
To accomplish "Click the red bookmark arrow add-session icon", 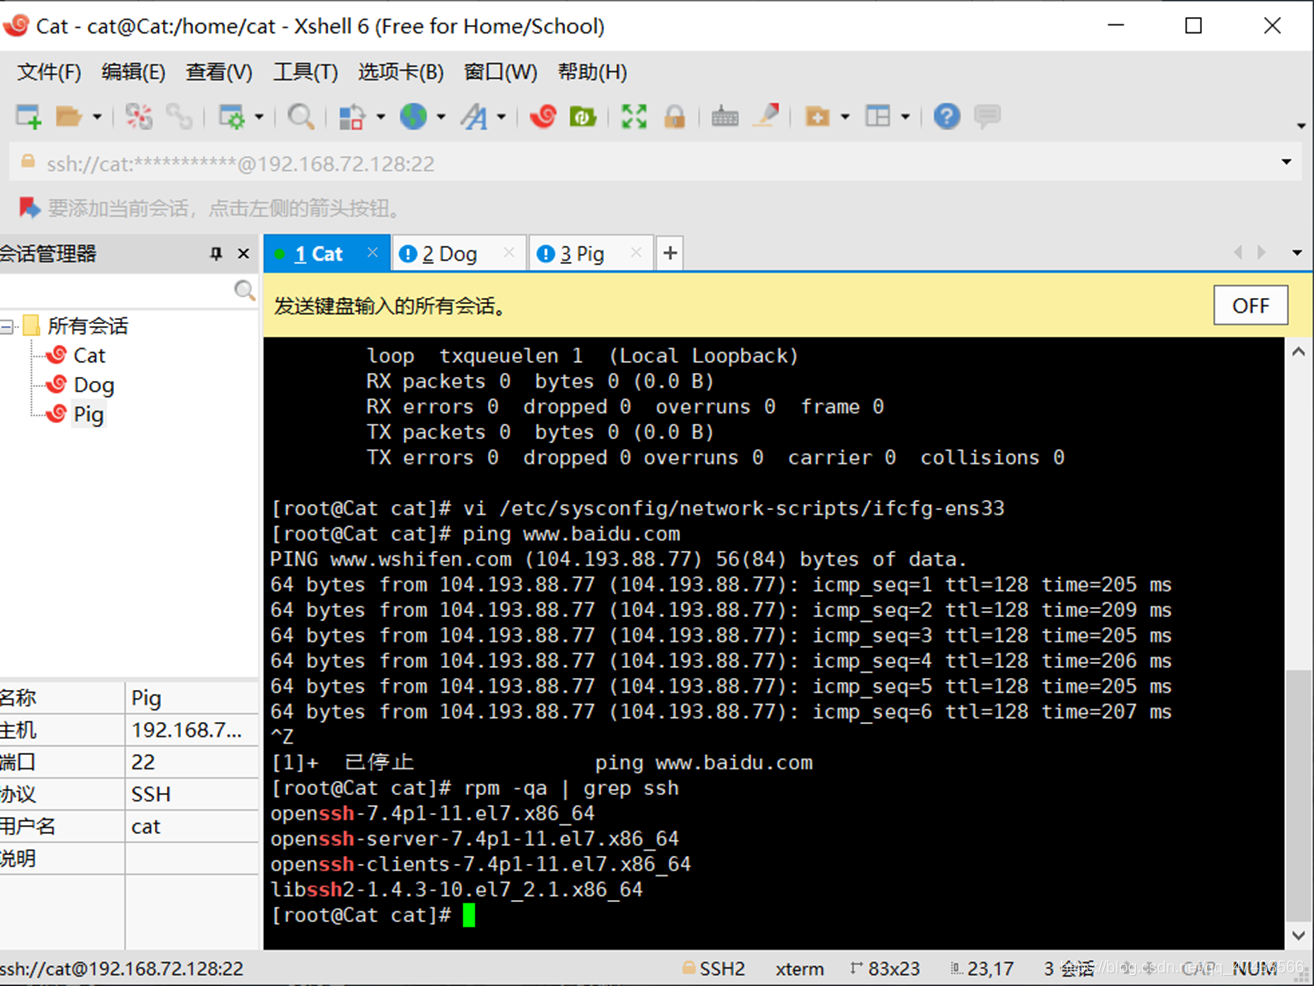I will pyautogui.click(x=29, y=208).
